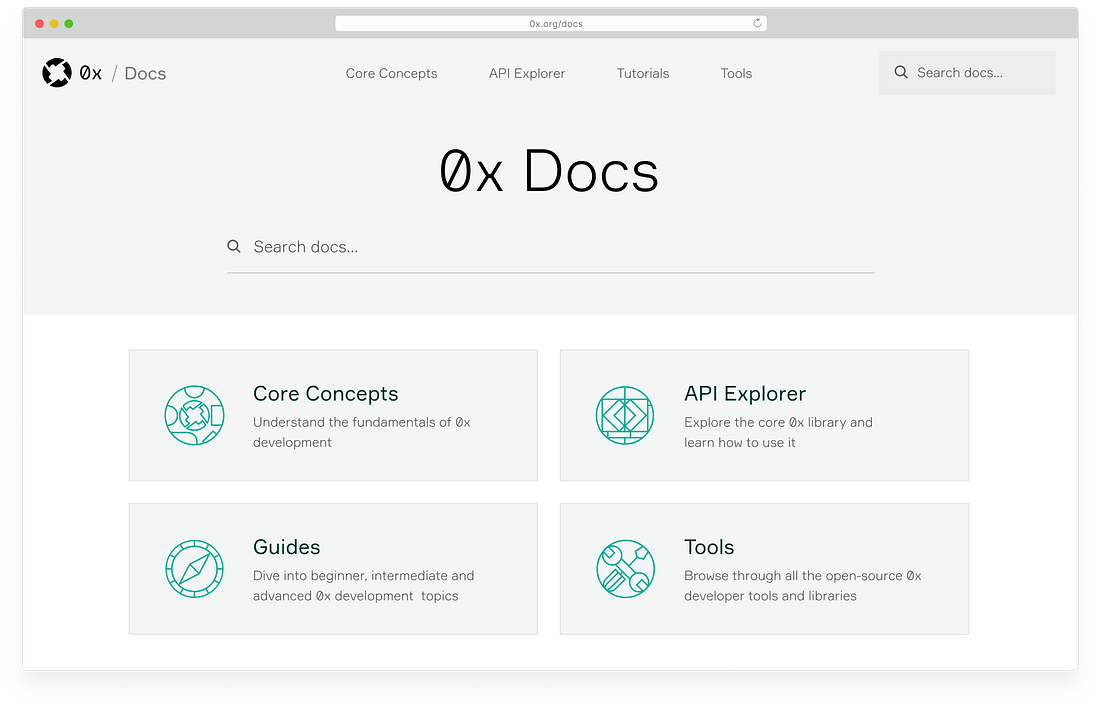Click the magnifier icon beside large search
1100x707 pixels.
(234, 246)
